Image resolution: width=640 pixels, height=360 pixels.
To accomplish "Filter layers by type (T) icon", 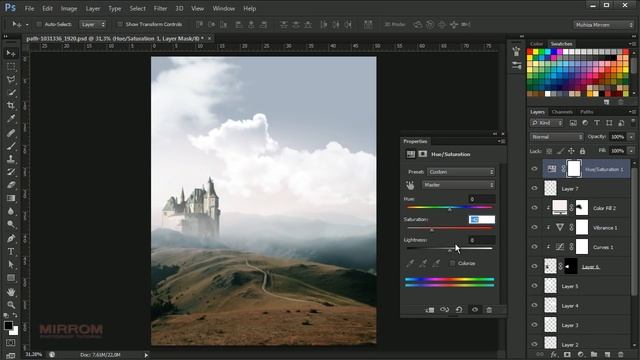I will coord(597,123).
